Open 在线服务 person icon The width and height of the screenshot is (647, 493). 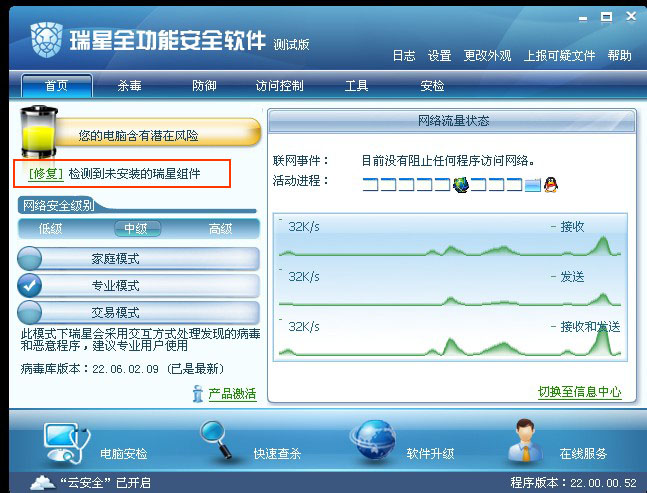click(x=525, y=440)
